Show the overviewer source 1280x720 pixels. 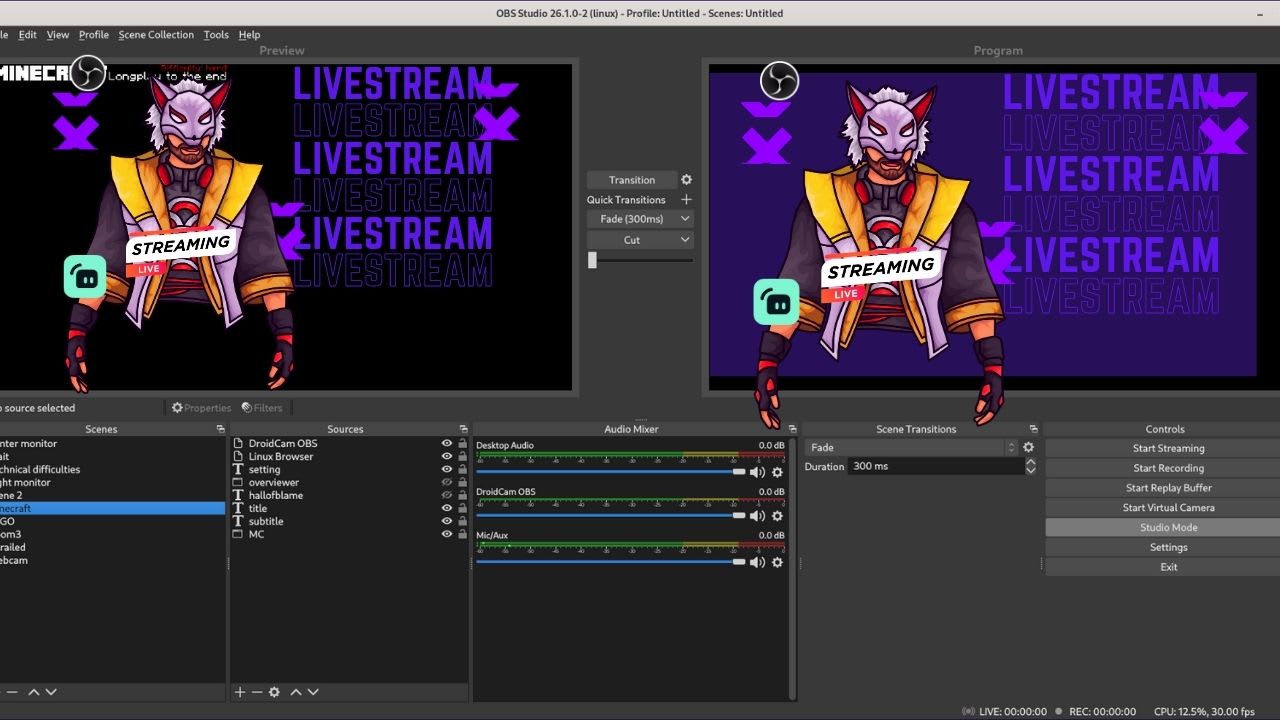point(447,483)
